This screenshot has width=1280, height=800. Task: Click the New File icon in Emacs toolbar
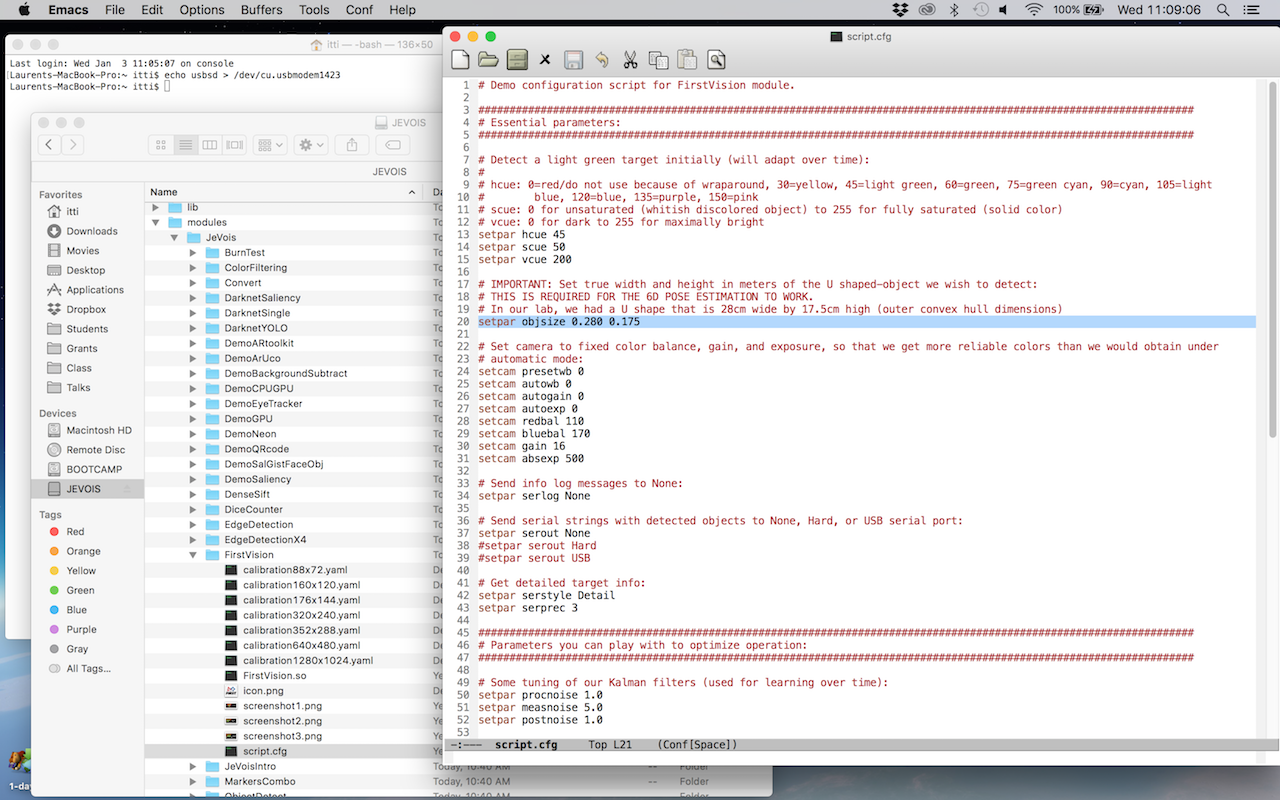(x=460, y=60)
